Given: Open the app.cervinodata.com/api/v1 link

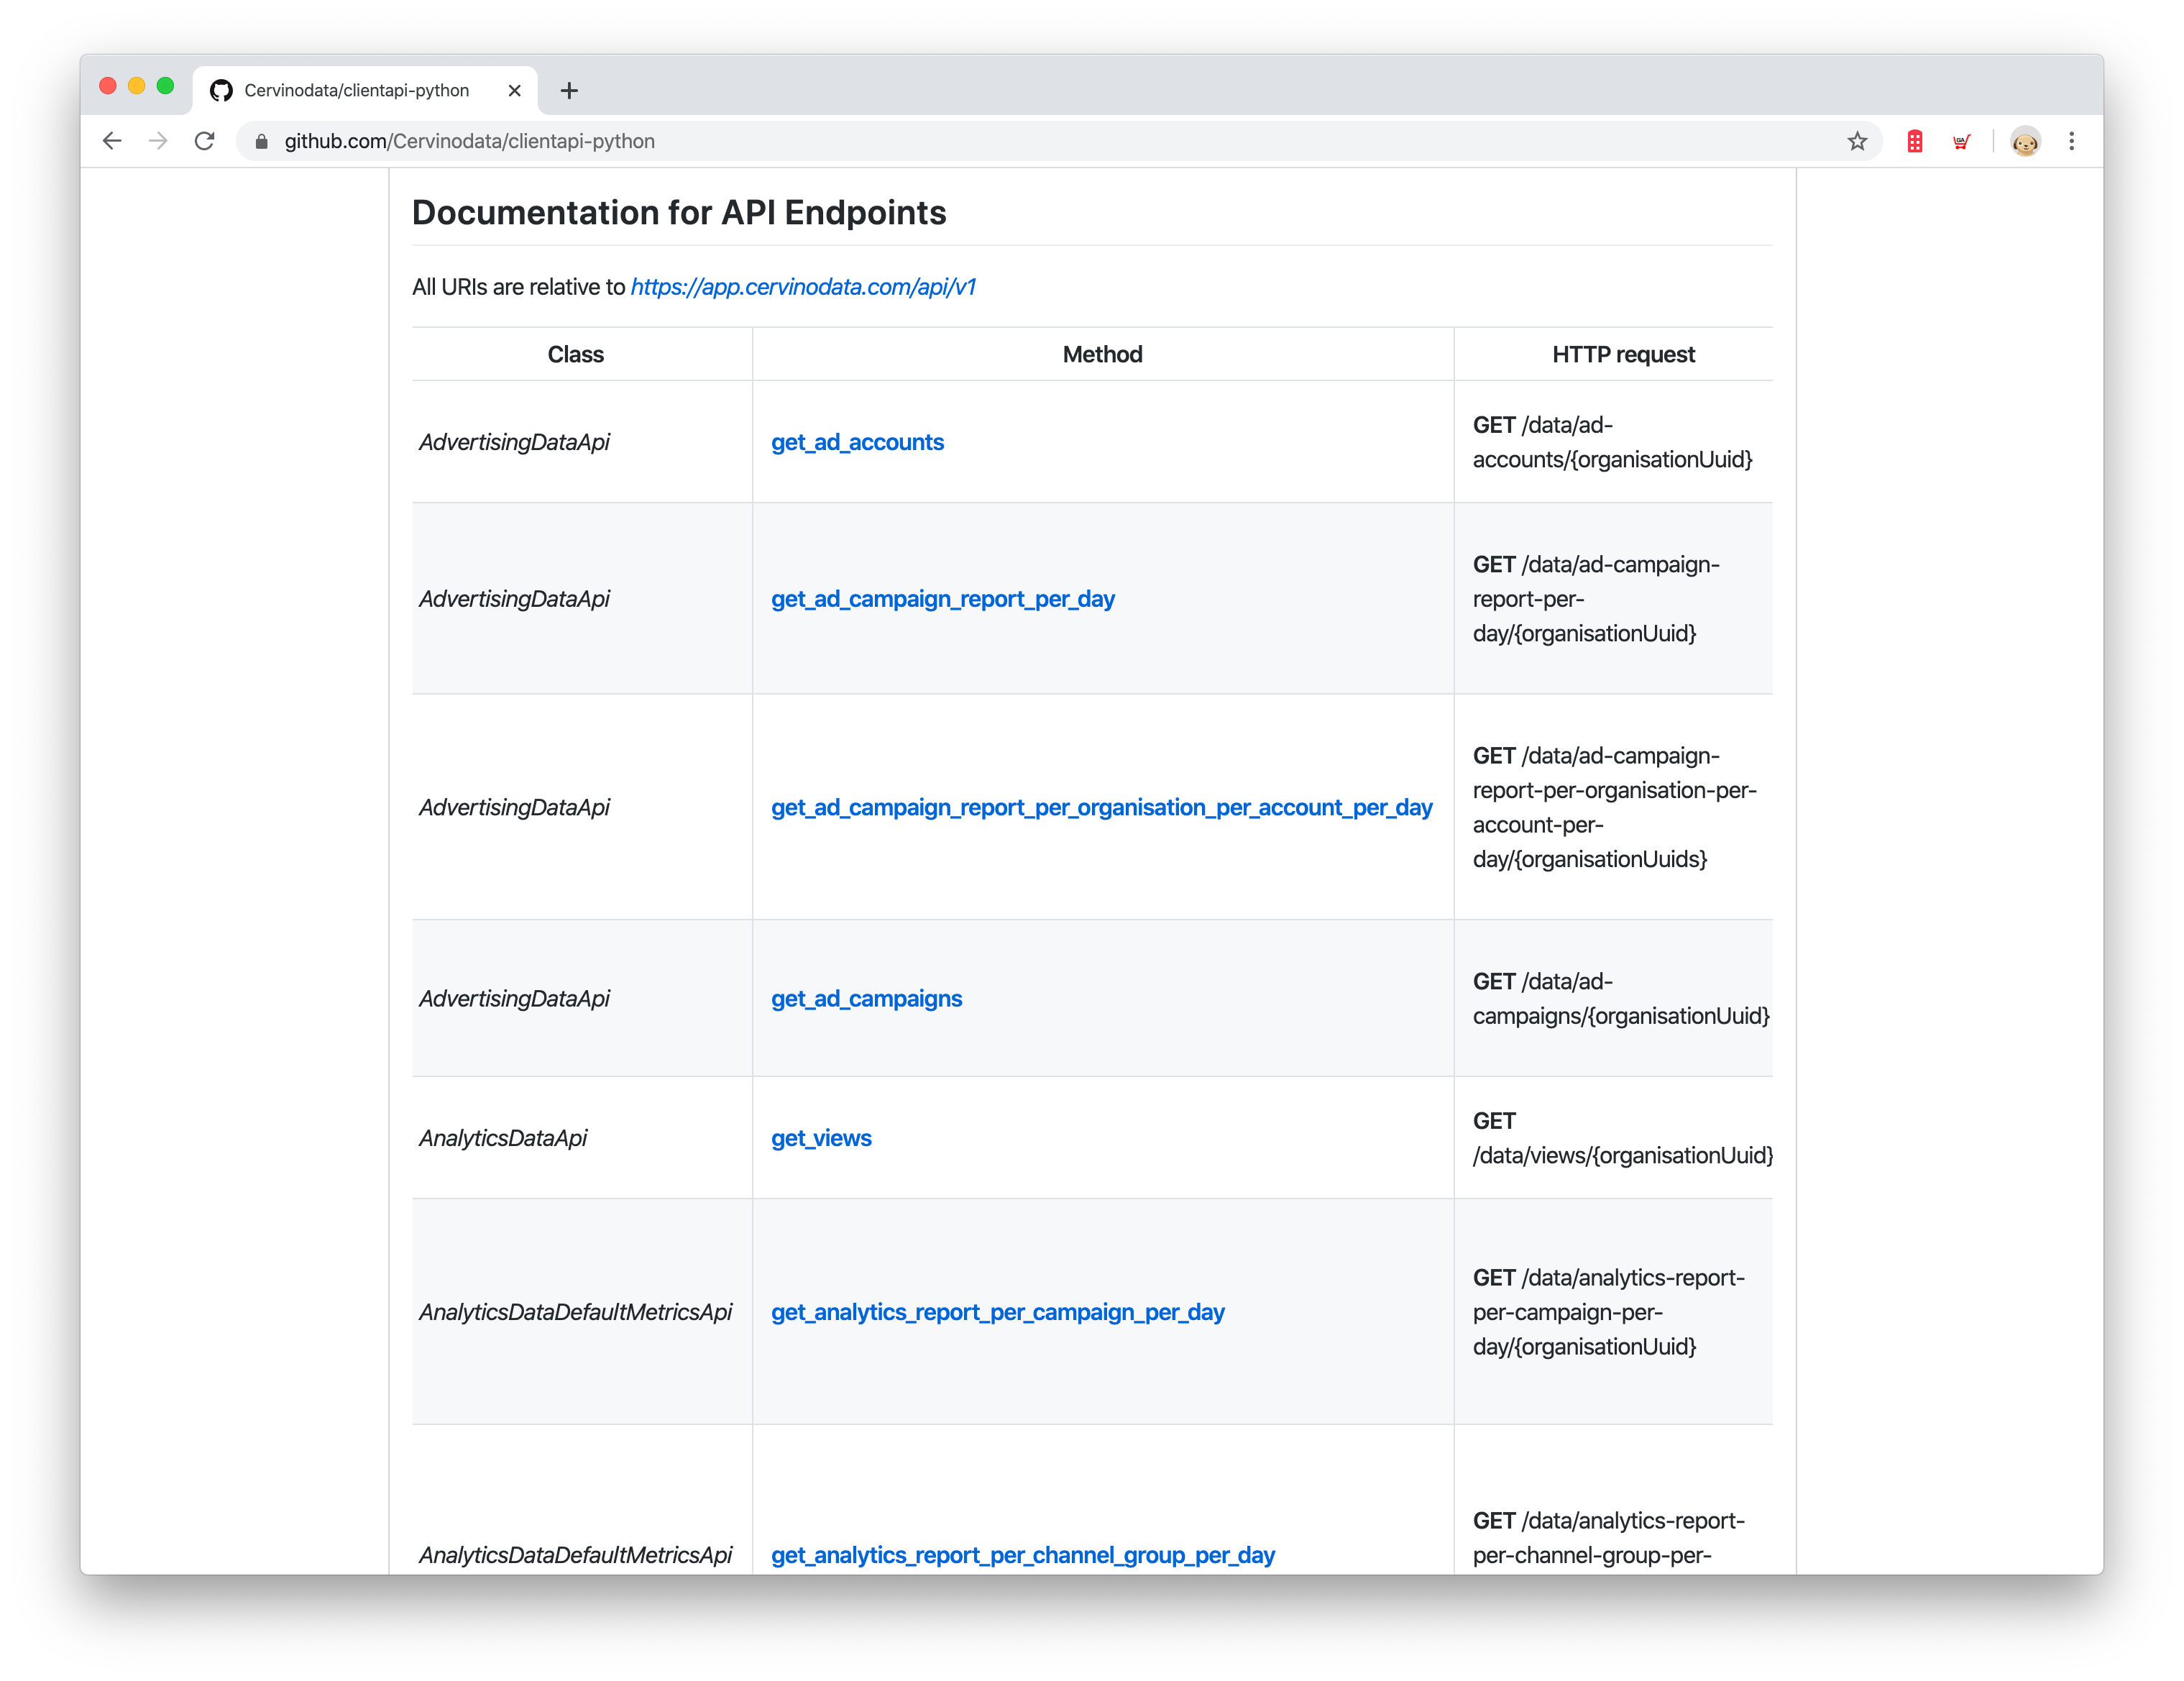Looking at the screenshot, I should [803, 287].
